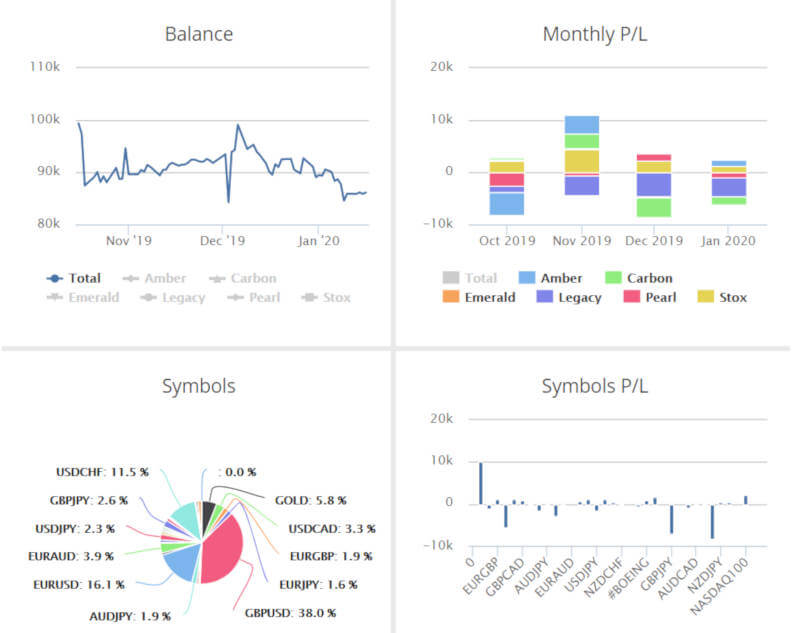The height and width of the screenshot is (633, 800).
Task: Select the blue EURUSD pie slice
Action: point(181,562)
